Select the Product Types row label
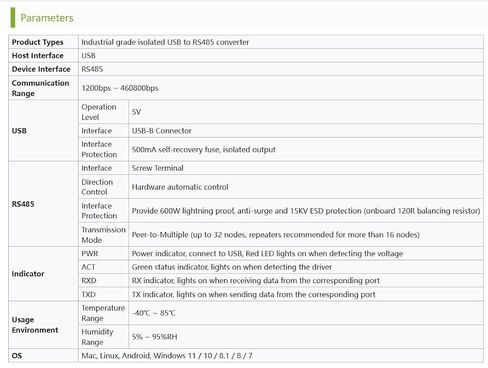The image size is (488, 368). tap(37, 42)
